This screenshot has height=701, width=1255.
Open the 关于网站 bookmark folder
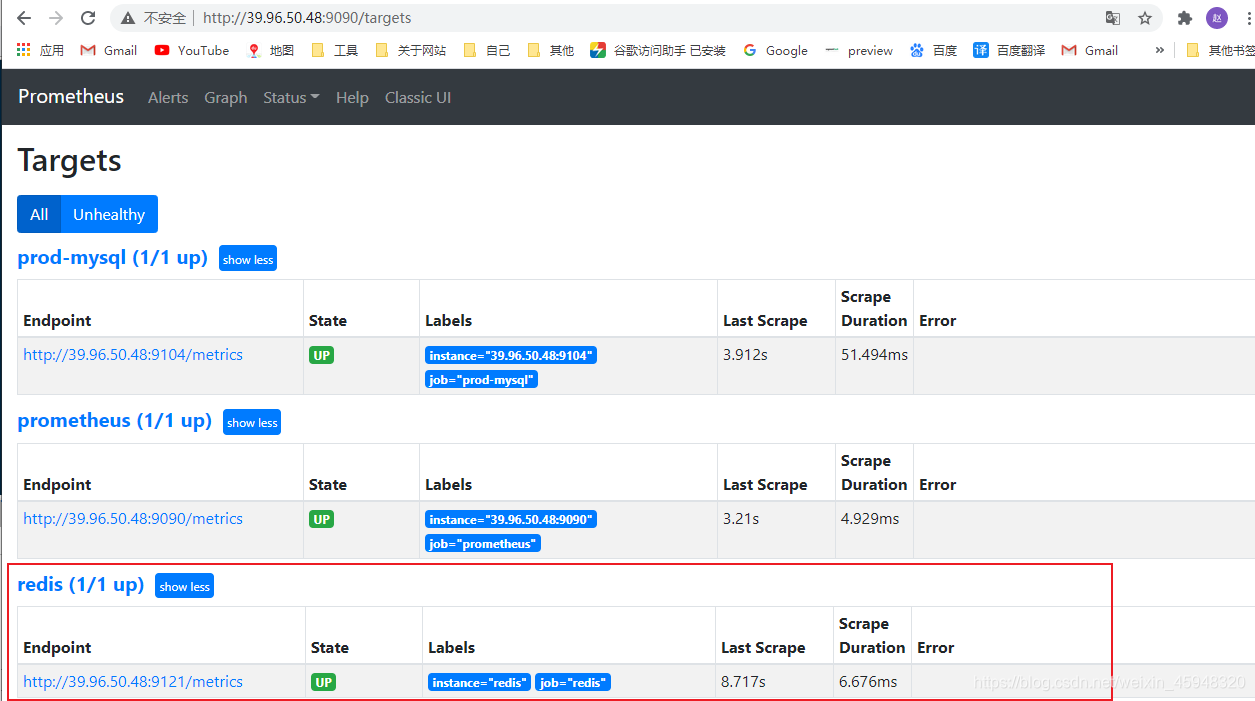pos(411,50)
